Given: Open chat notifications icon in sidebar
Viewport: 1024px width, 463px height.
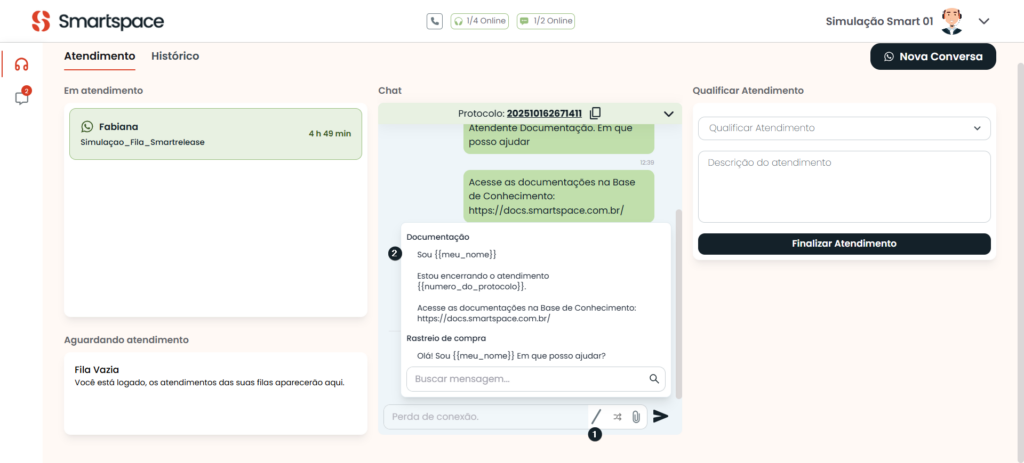Looking at the screenshot, I should click(x=21, y=98).
